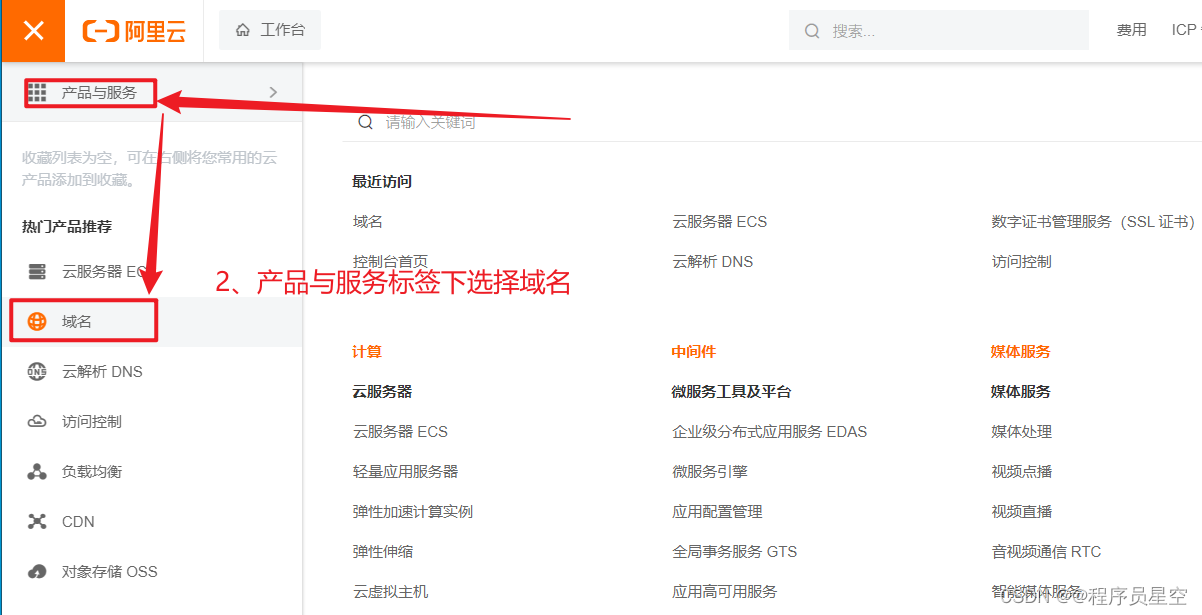Open 弹性加速计算实例 link
This screenshot has height=615, width=1202.
[x=413, y=511]
